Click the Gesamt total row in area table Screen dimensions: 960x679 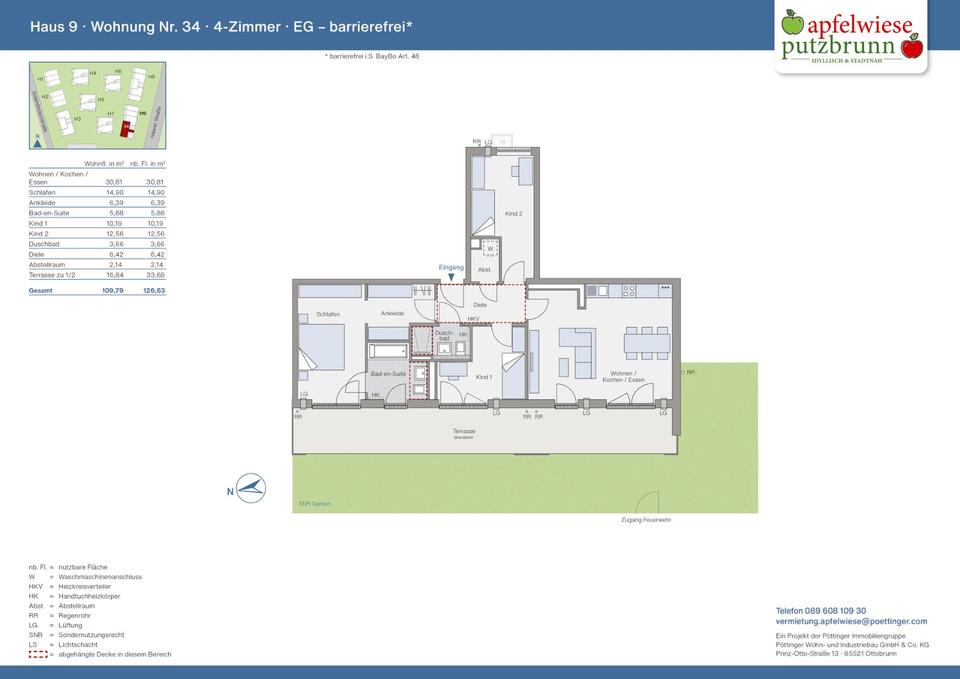(97, 290)
